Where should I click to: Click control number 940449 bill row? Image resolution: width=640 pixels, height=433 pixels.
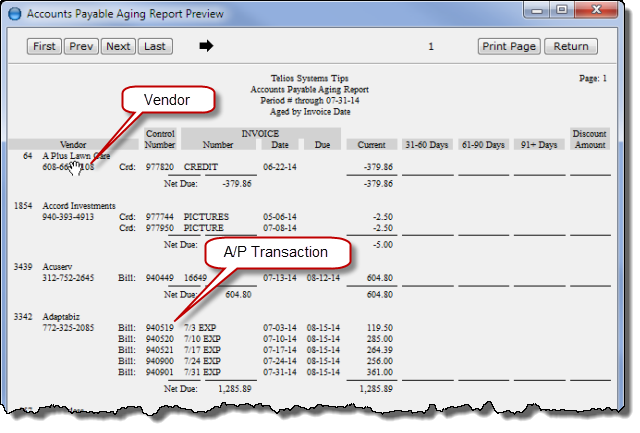click(x=159, y=278)
